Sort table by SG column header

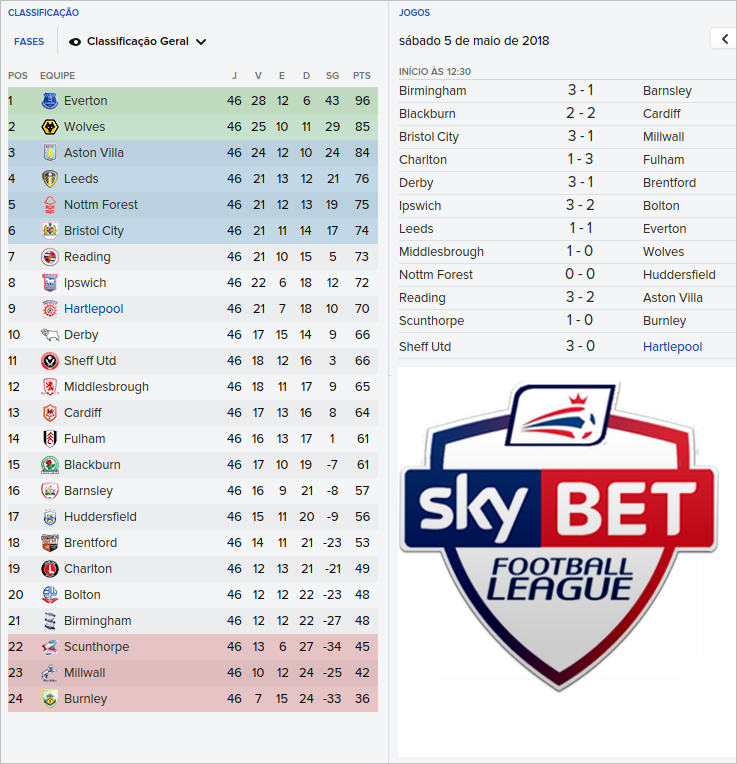[x=333, y=76]
